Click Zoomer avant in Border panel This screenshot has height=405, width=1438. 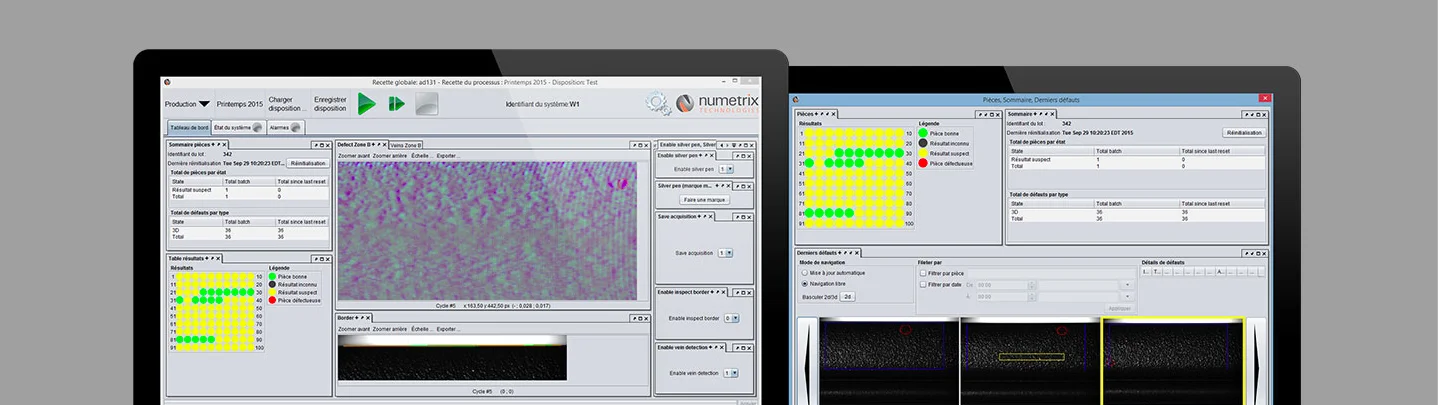tap(354, 328)
